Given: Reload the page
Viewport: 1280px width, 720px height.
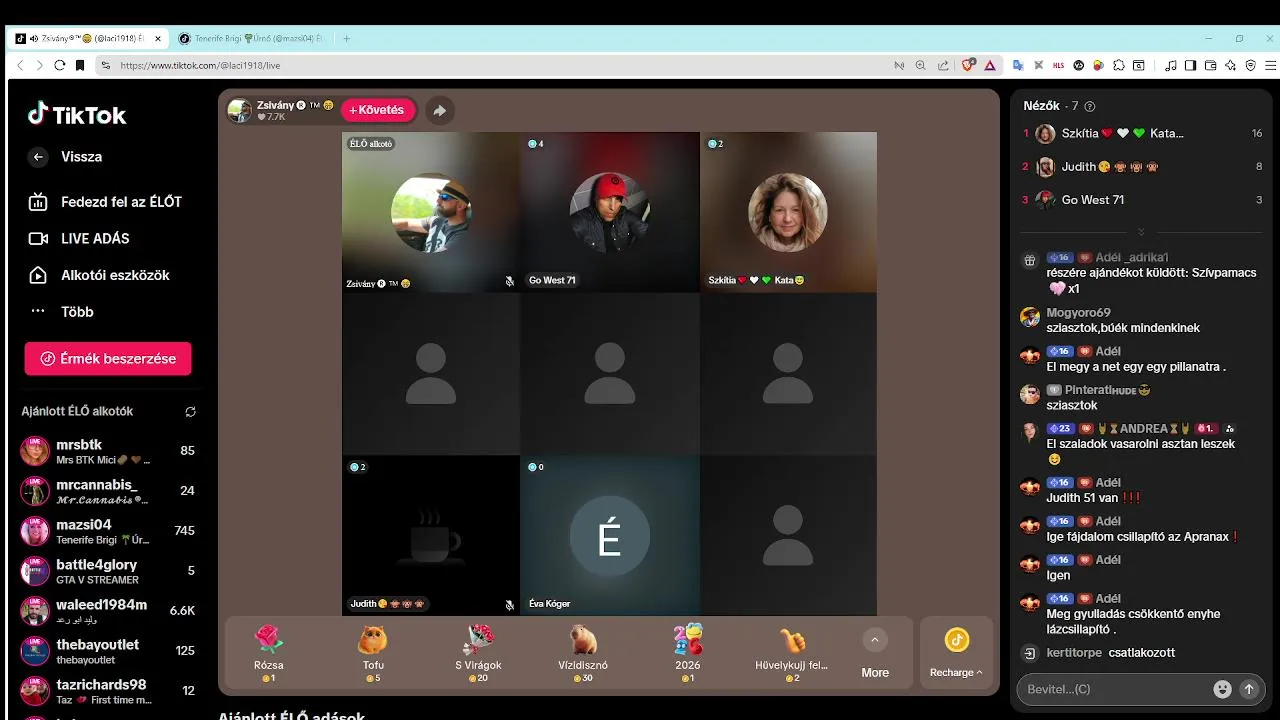Looking at the screenshot, I should (59, 65).
